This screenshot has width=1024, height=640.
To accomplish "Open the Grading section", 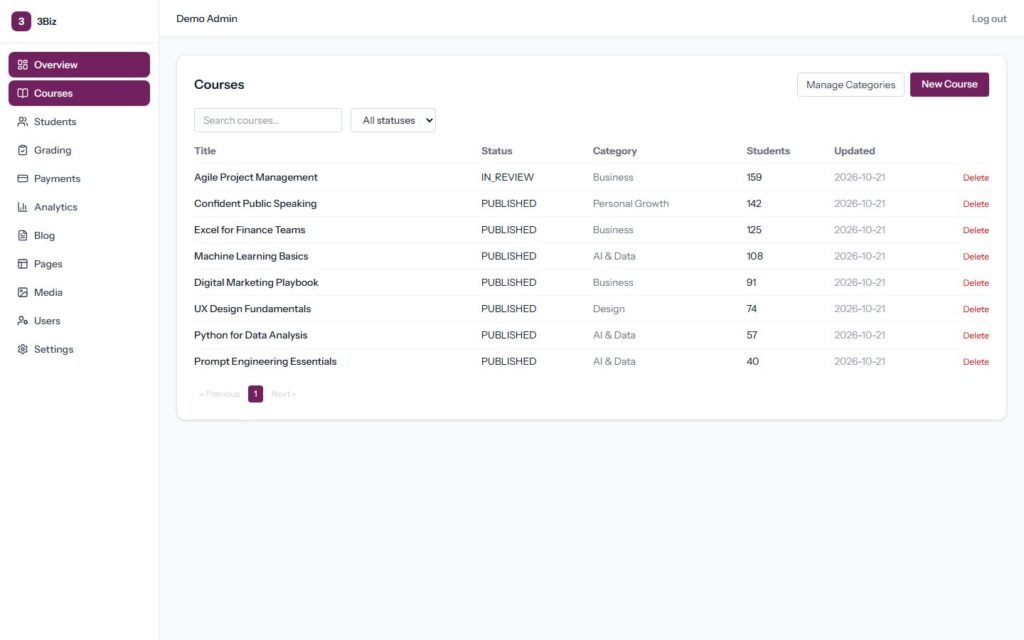I will (x=79, y=150).
